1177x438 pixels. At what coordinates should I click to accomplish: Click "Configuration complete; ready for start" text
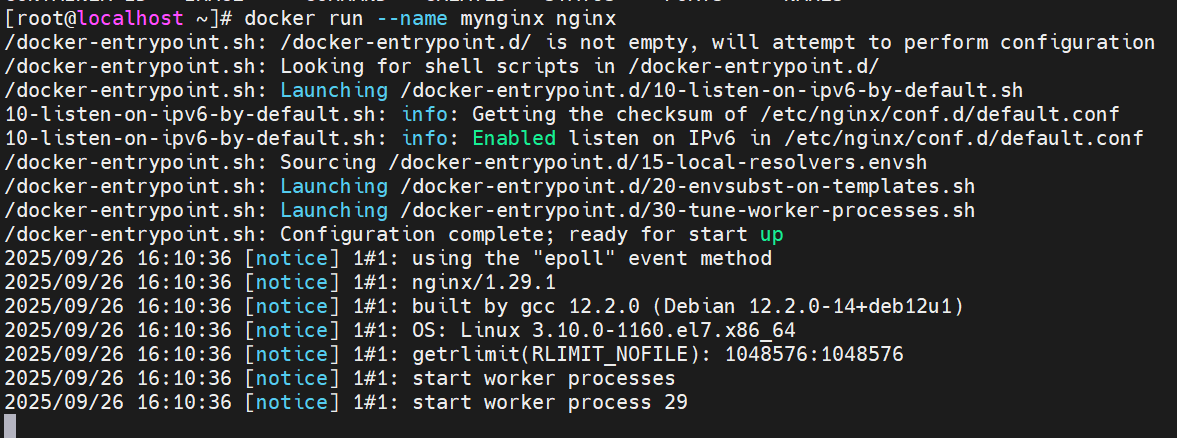tap(514, 235)
